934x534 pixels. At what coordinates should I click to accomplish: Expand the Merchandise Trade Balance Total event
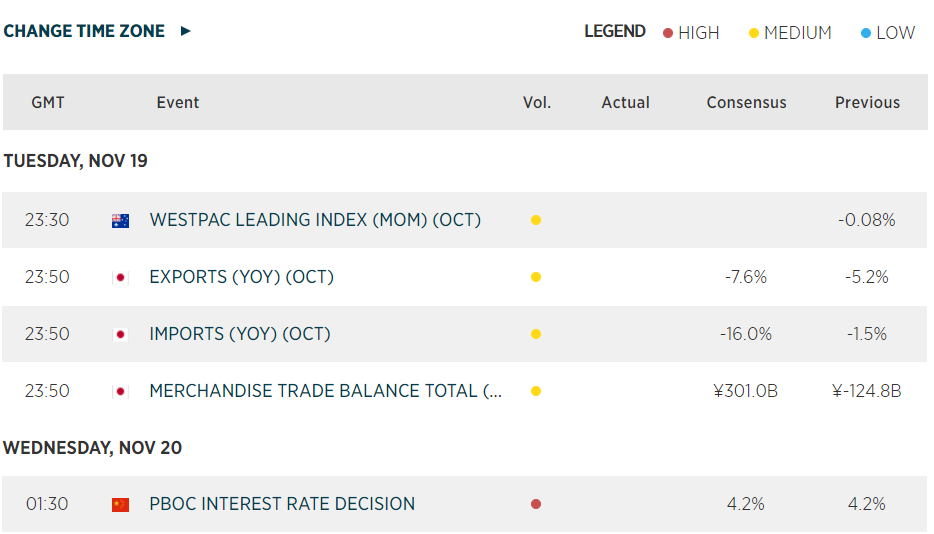pos(325,391)
